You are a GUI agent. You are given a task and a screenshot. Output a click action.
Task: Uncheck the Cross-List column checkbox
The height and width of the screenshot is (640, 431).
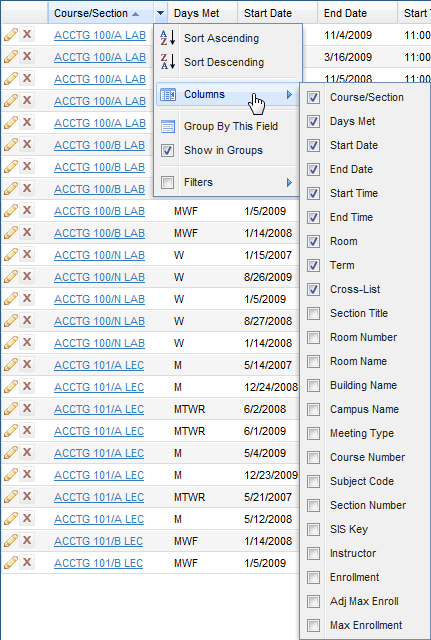pos(313,289)
